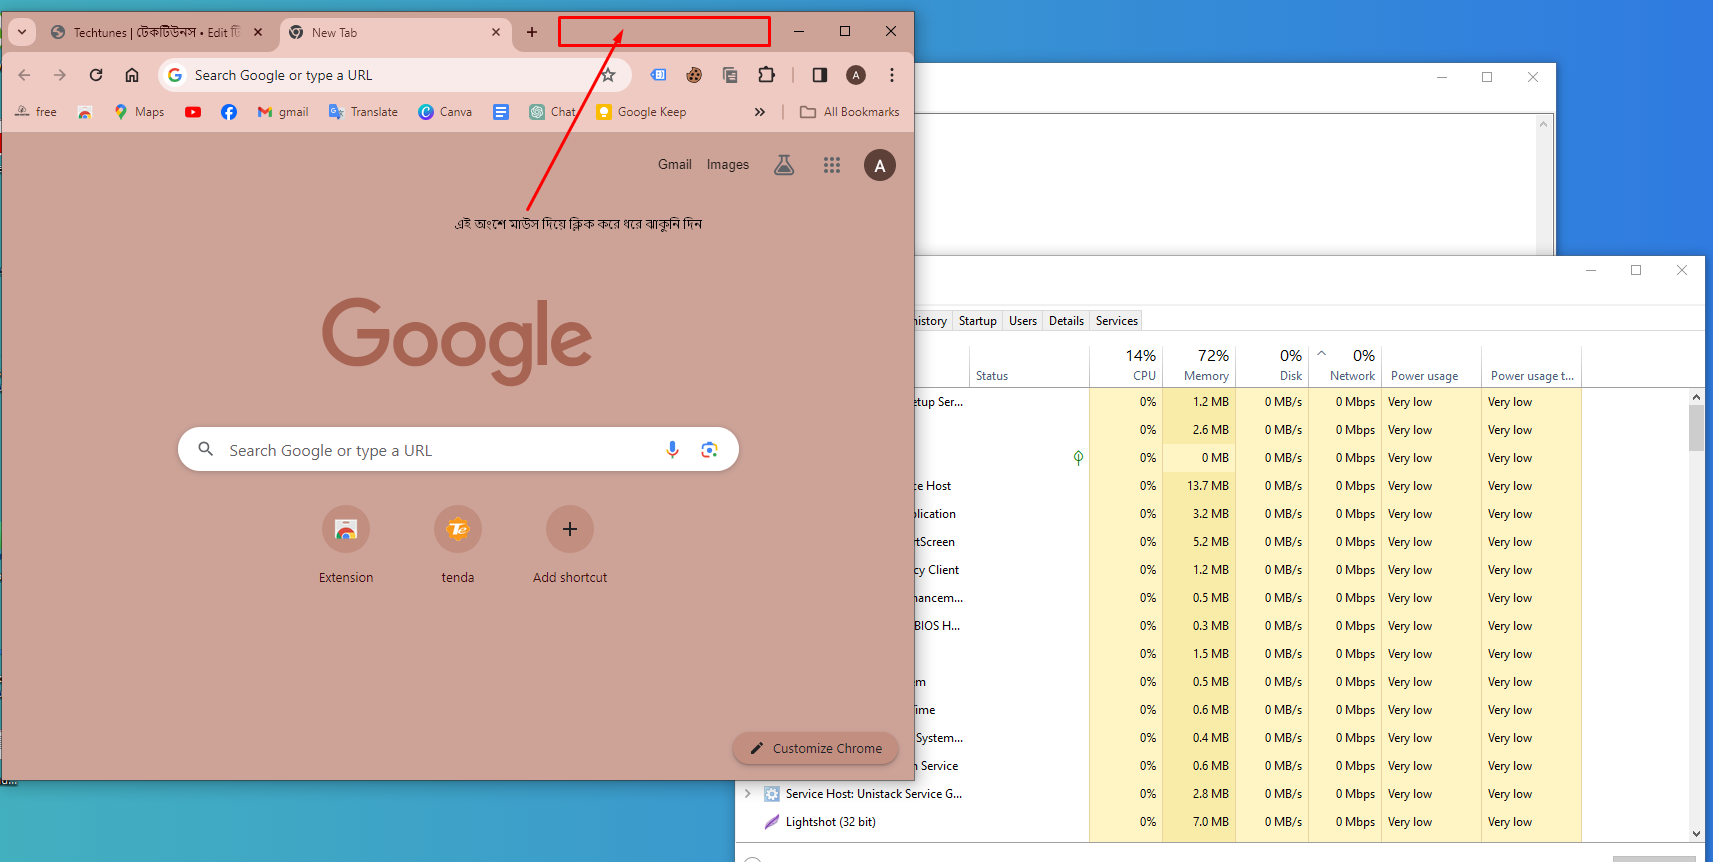Search by image with Google Lens
This screenshot has height=862, width=1713.
[709, 450]
